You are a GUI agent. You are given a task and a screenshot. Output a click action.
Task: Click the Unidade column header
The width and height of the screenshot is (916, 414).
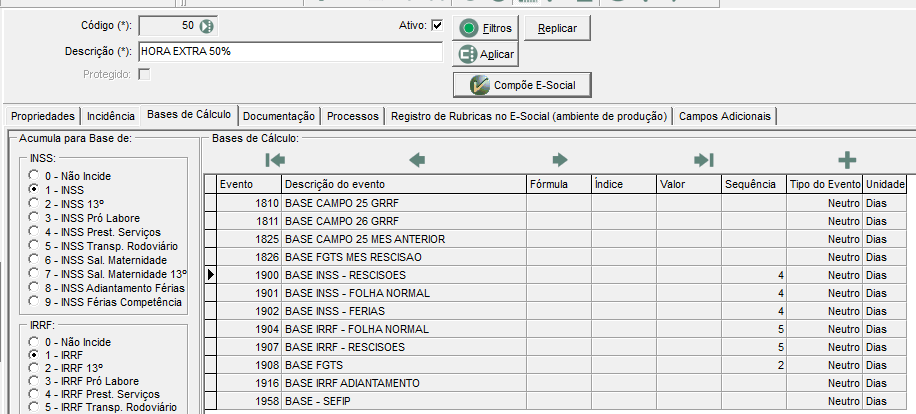(x=885, y=185)
